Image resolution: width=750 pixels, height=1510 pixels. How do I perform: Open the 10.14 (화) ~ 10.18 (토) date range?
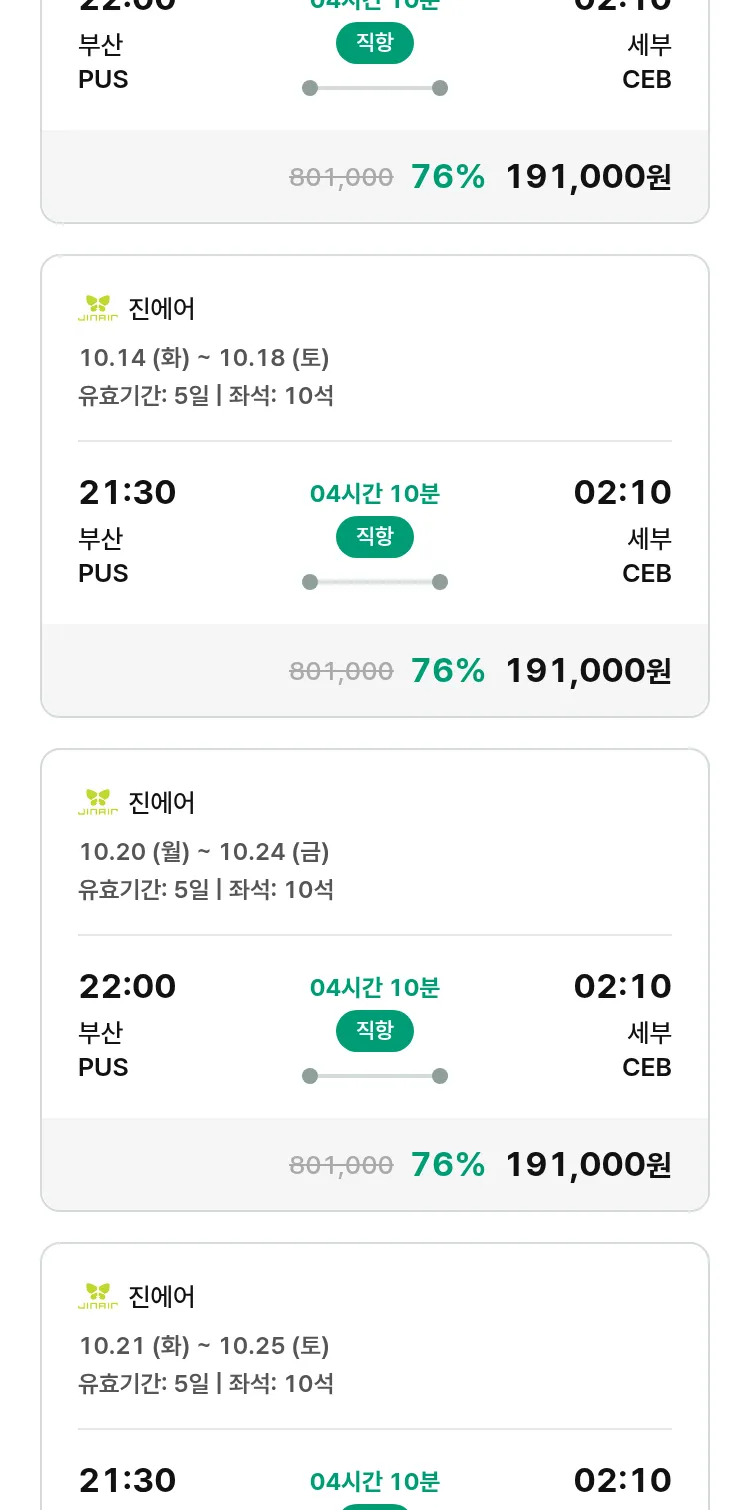[x=204, y=358]
